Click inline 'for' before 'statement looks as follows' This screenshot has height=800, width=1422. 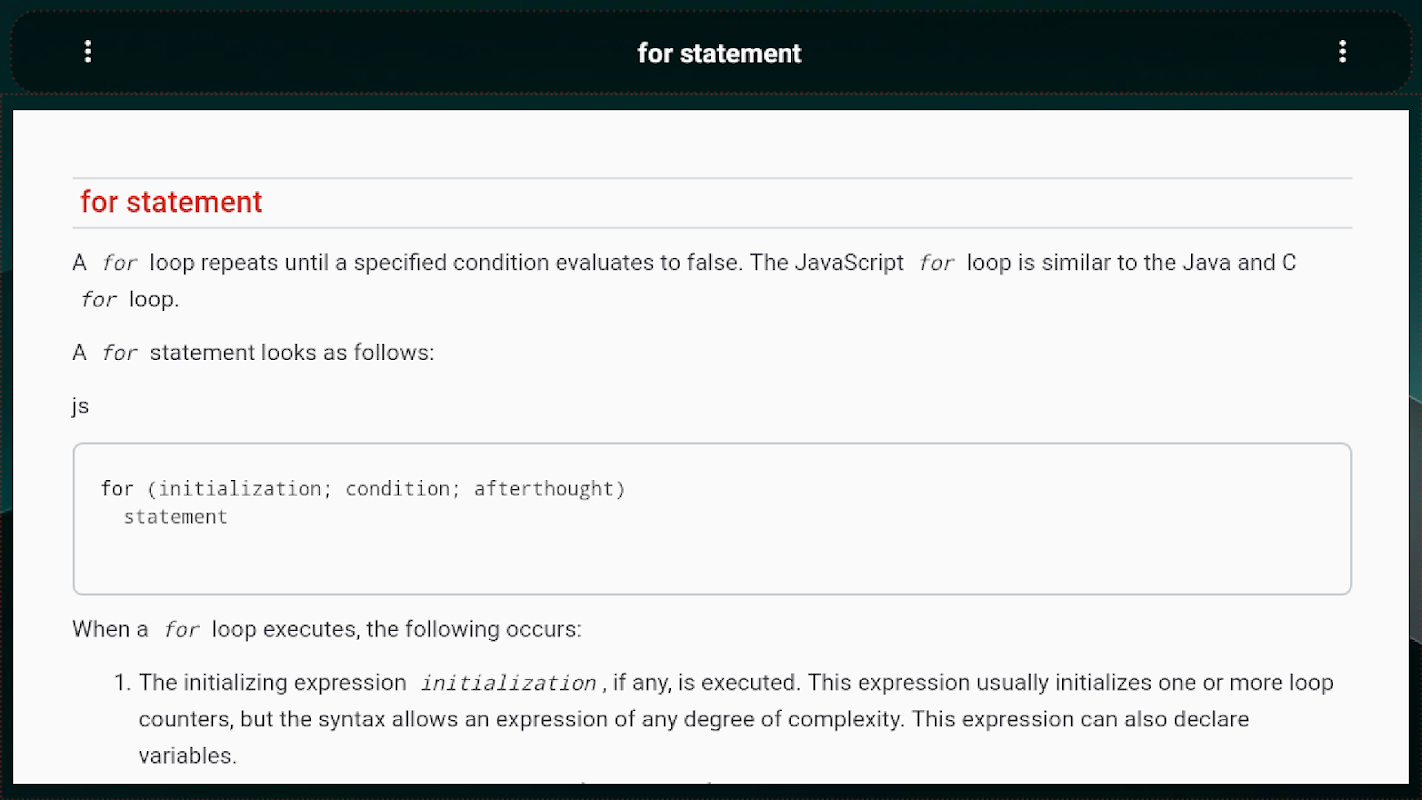(x=119, y=354)
